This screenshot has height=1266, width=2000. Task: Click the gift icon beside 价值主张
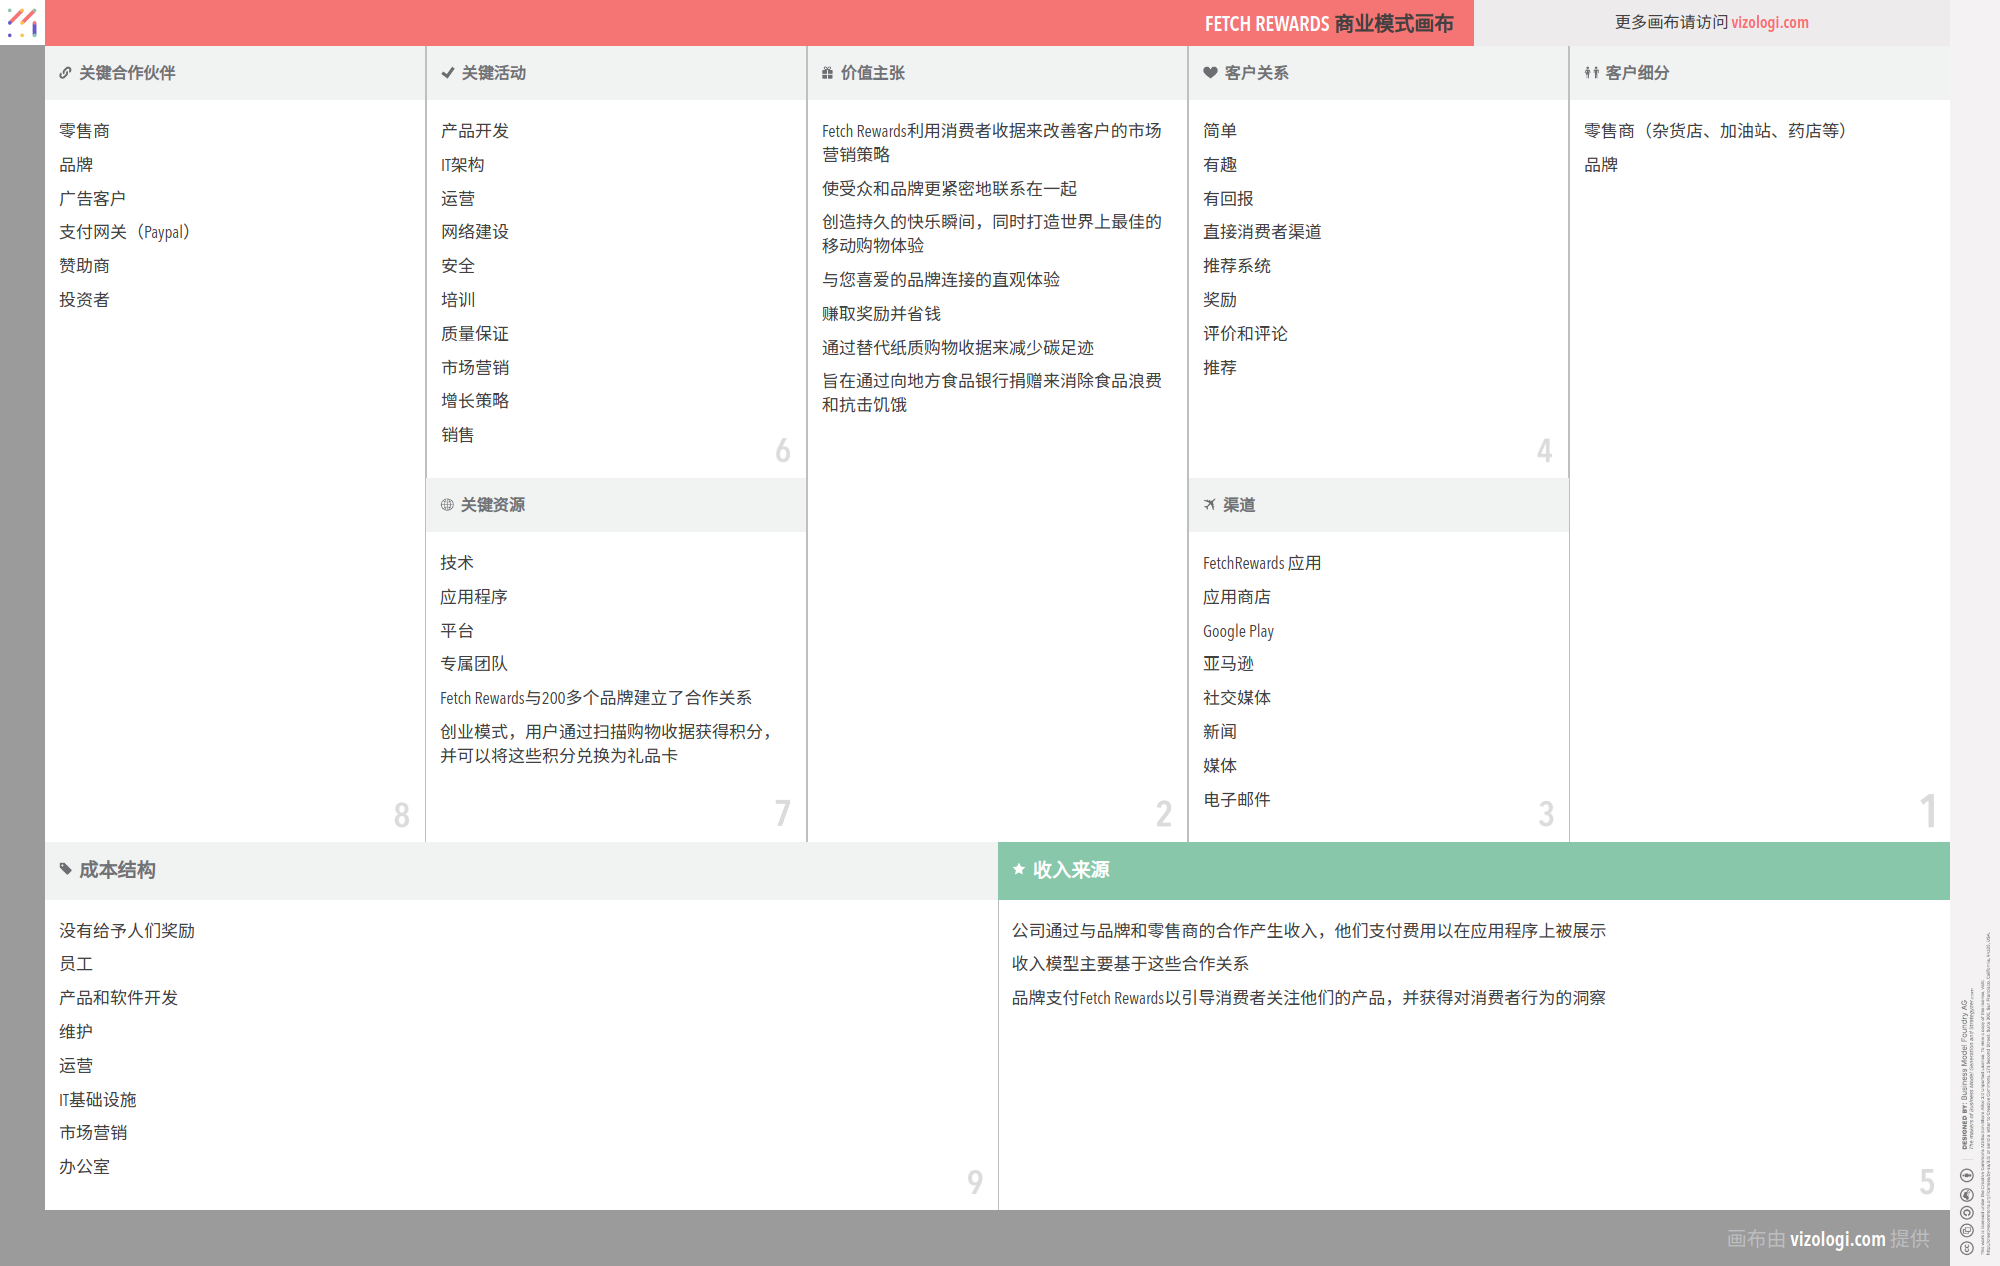tap(827, 73)
